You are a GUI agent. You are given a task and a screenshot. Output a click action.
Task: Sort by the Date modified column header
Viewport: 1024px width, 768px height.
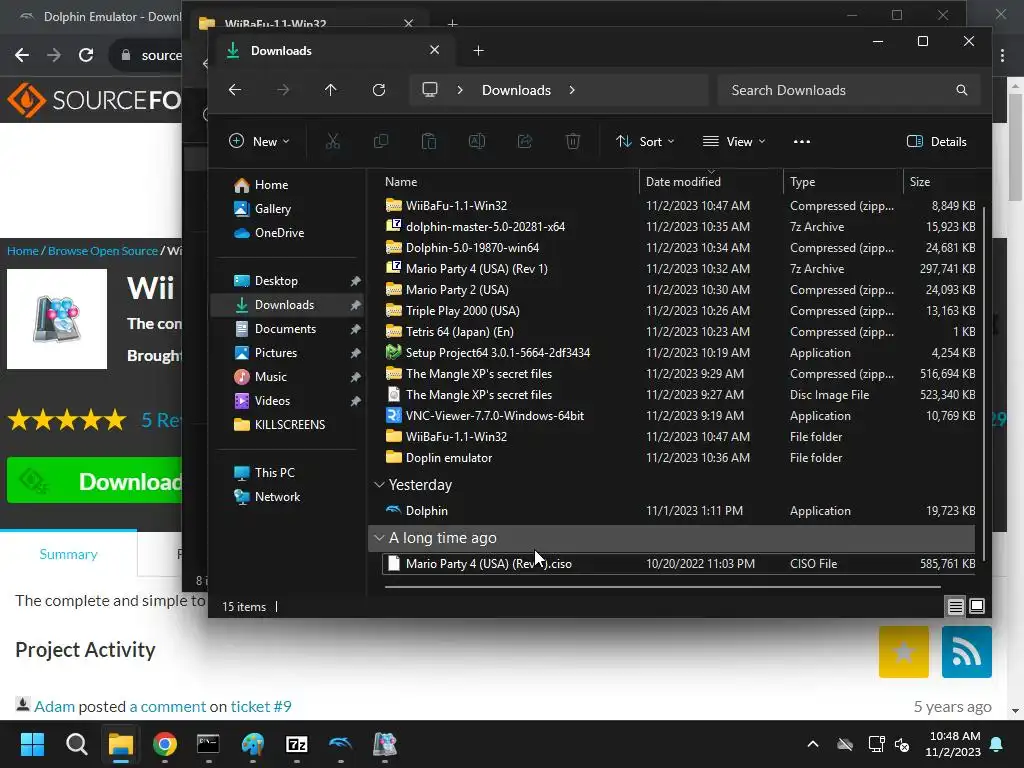(711, 182)
